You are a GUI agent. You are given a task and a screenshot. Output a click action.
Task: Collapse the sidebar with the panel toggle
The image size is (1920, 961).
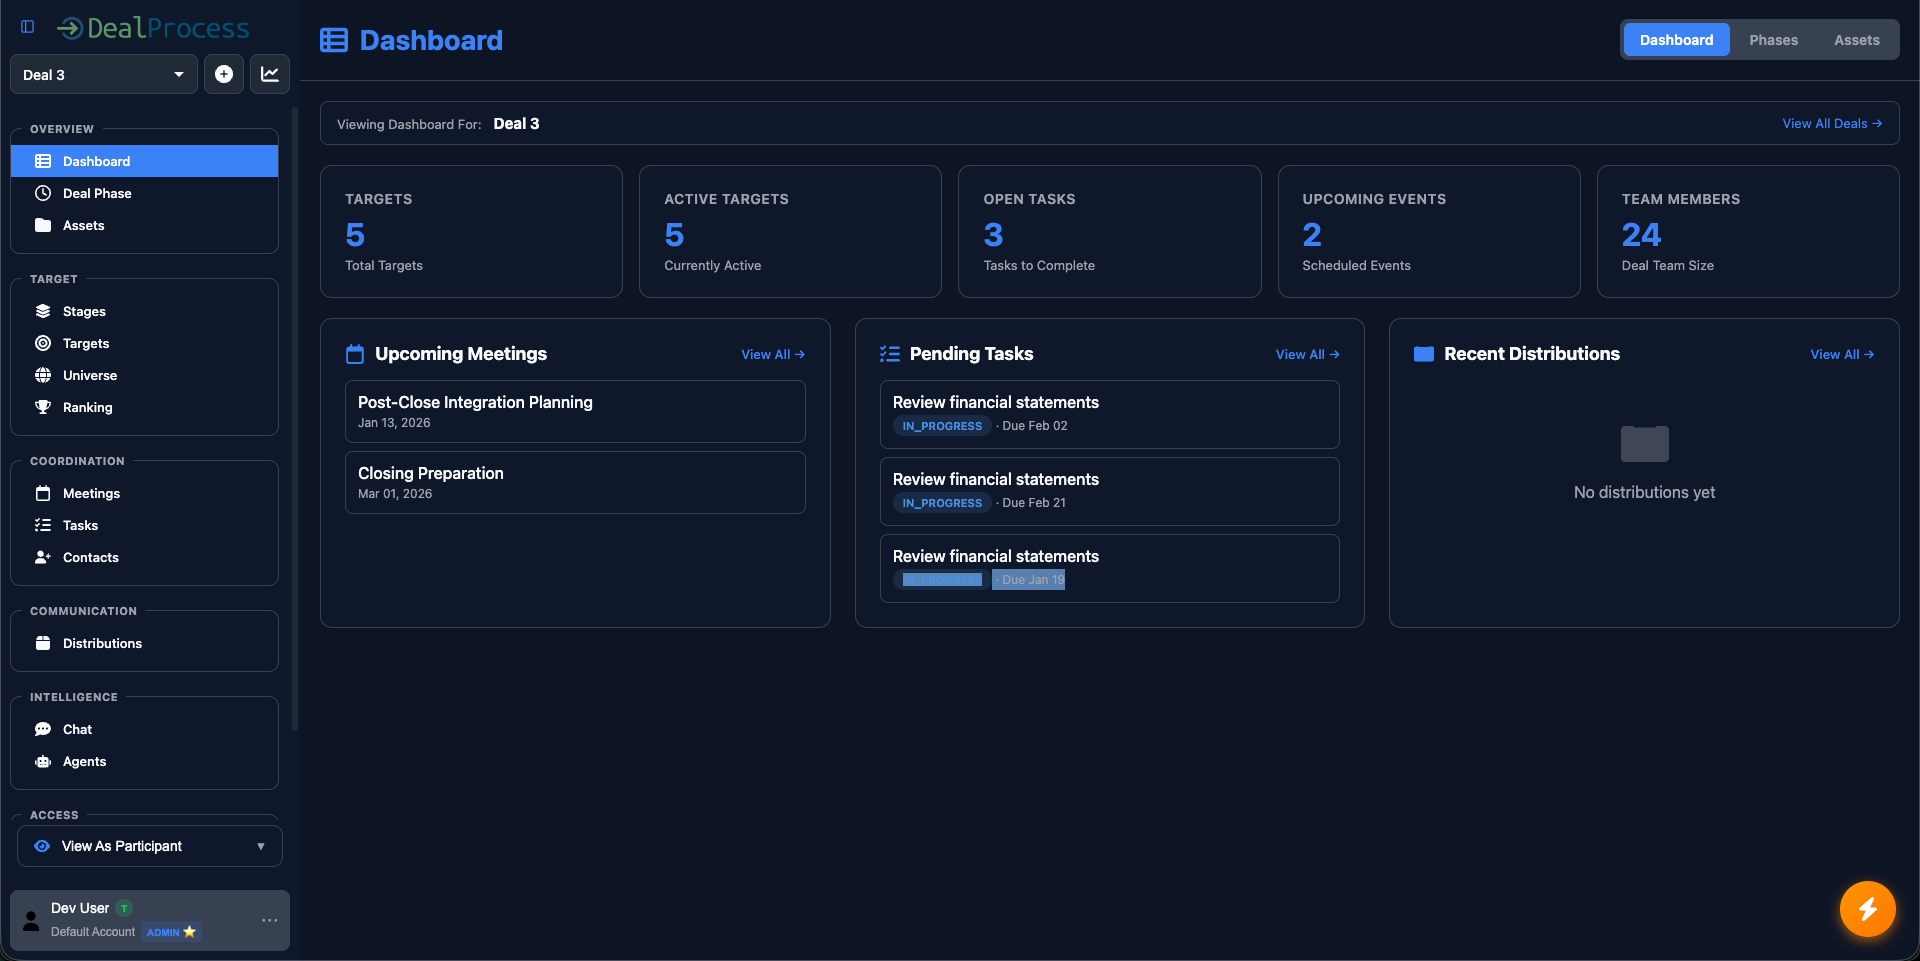[x=27, y=27]
